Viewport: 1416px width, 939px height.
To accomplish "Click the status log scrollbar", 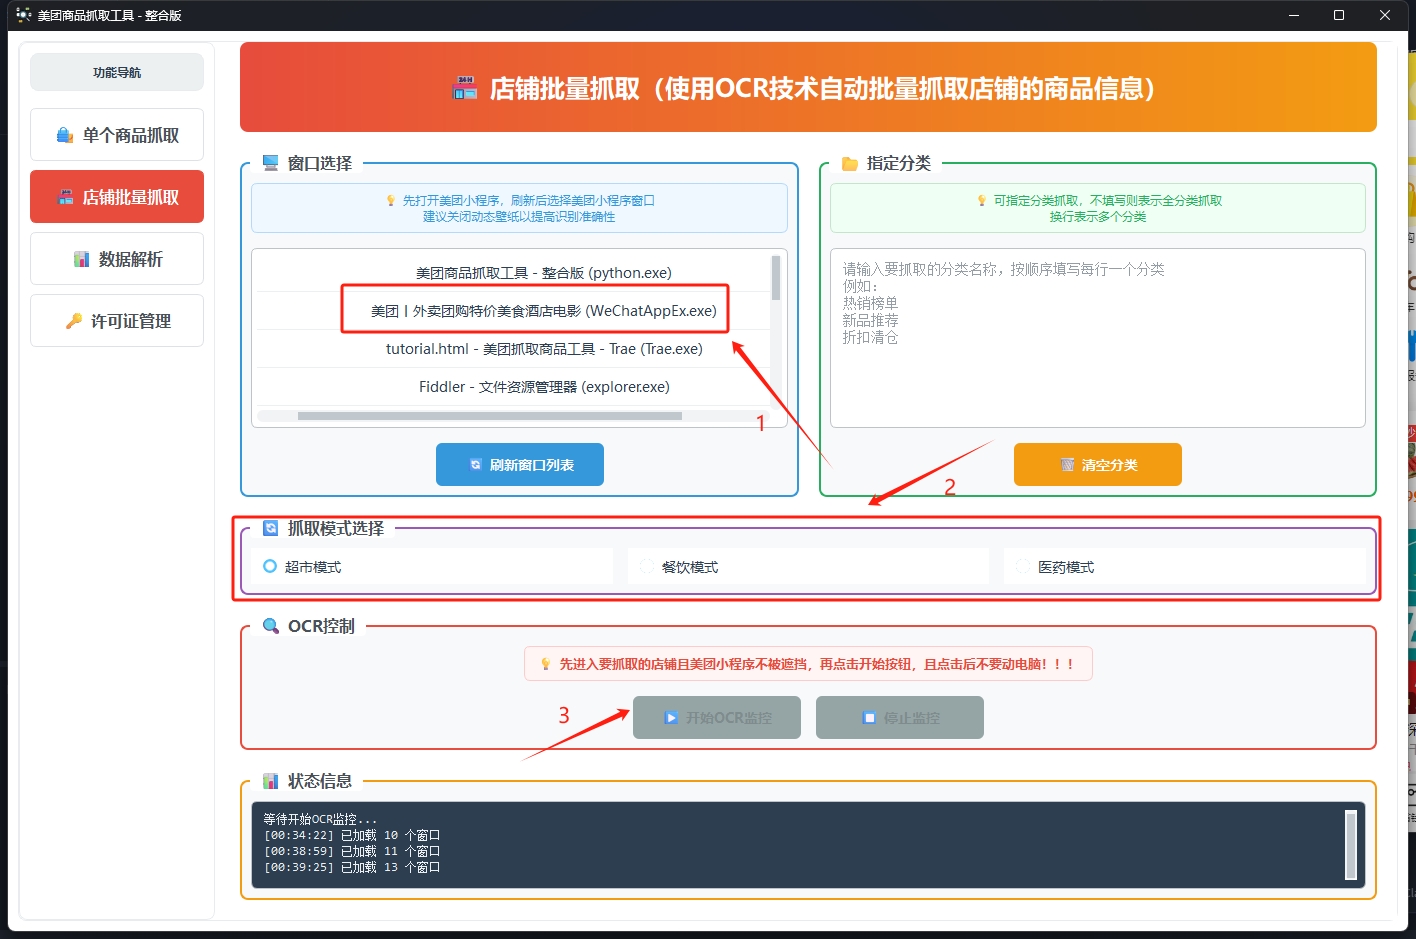I will (1351, 844).
